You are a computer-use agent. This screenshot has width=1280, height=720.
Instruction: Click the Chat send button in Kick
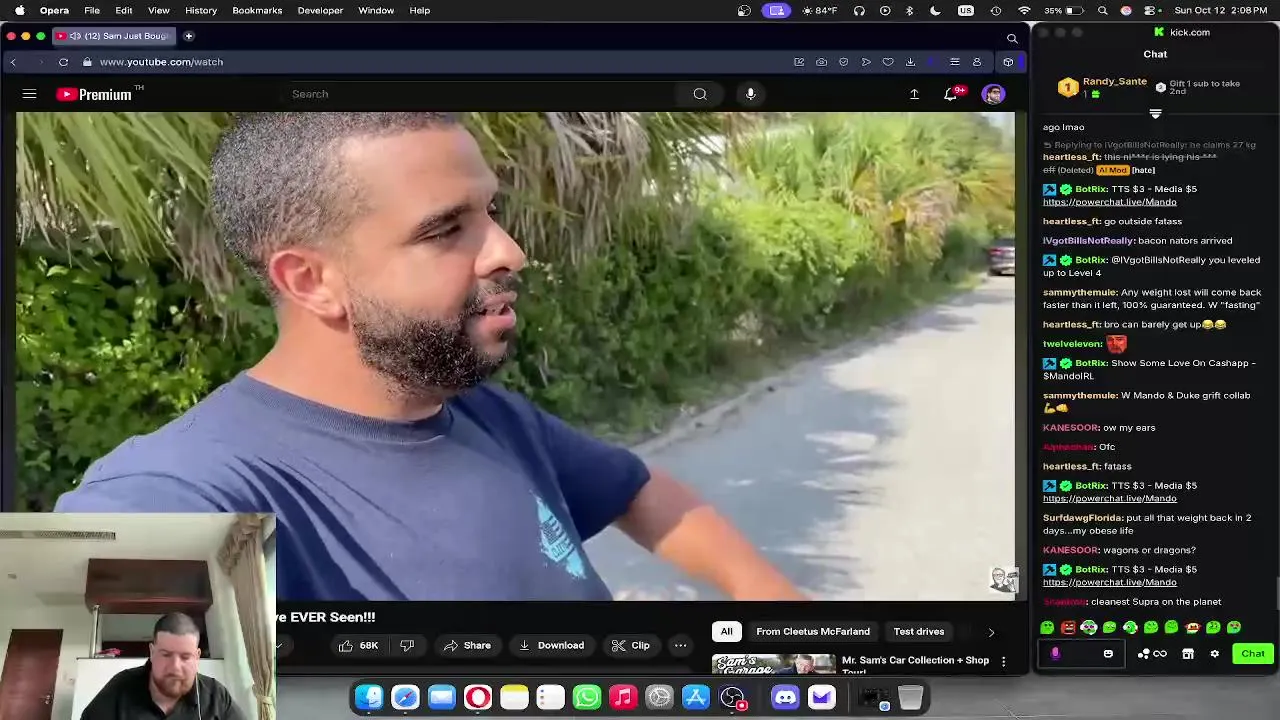[x=1253, y=654]
